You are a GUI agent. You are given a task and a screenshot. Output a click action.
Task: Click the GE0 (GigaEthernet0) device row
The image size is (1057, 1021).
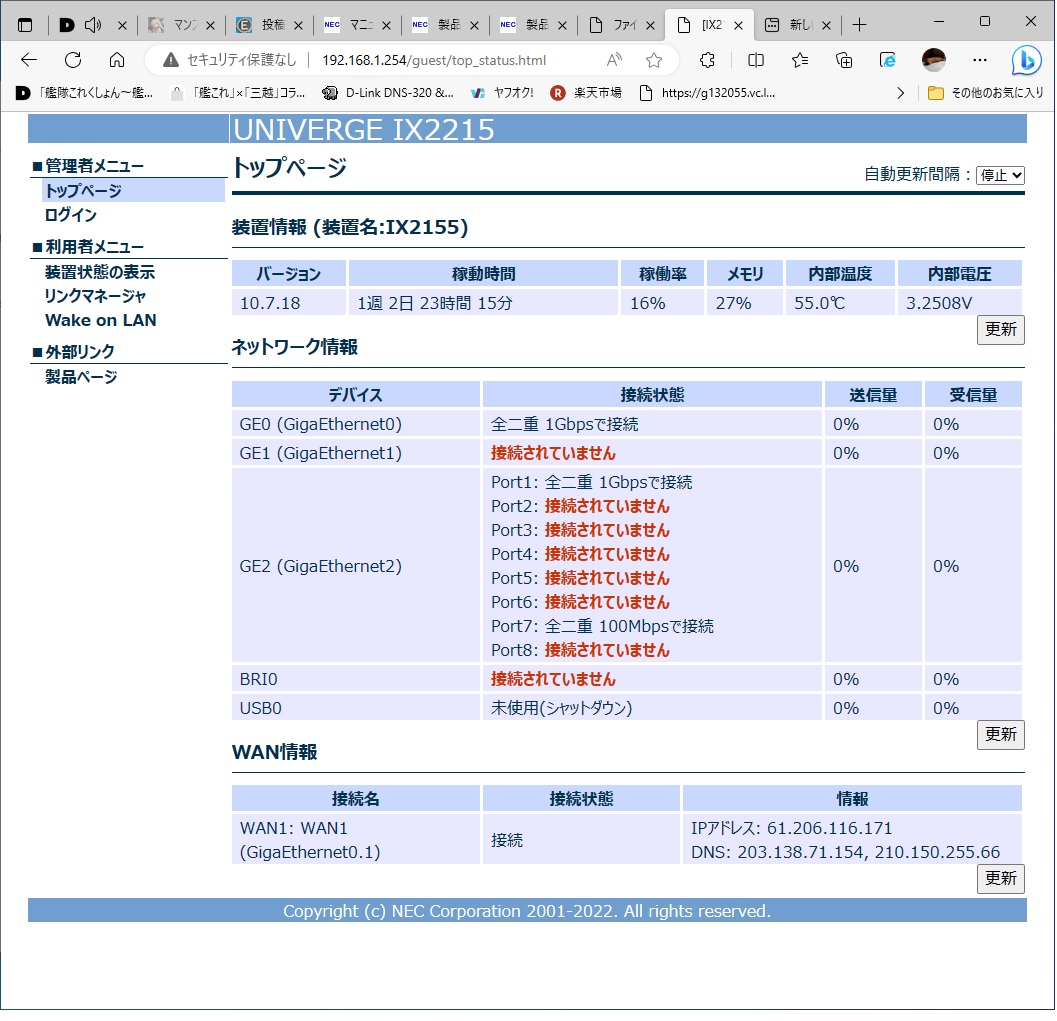click(x=626, y=424)
